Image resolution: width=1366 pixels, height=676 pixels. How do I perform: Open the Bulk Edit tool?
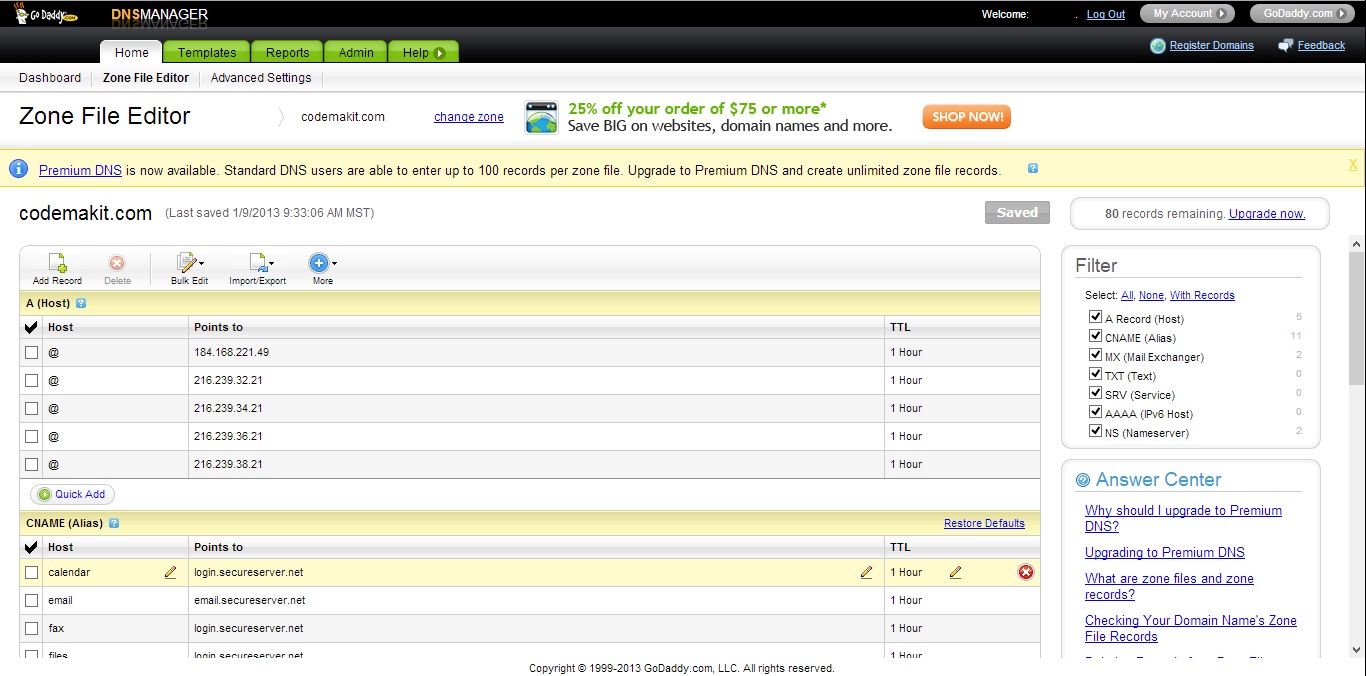(187, 263)
